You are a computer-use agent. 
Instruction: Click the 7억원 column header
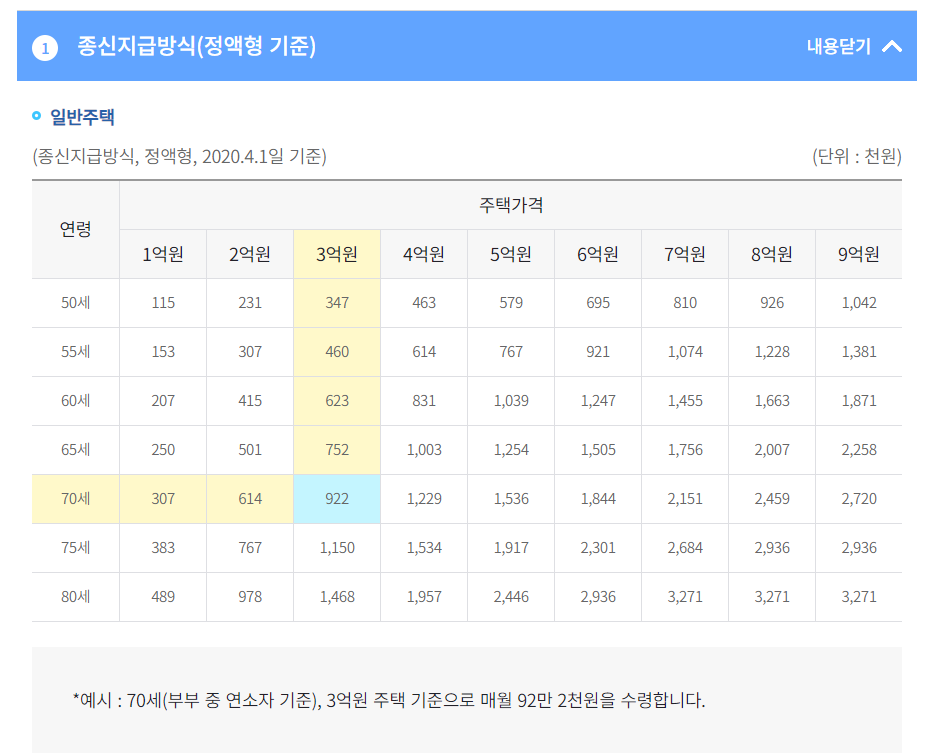tap(685, 254)
